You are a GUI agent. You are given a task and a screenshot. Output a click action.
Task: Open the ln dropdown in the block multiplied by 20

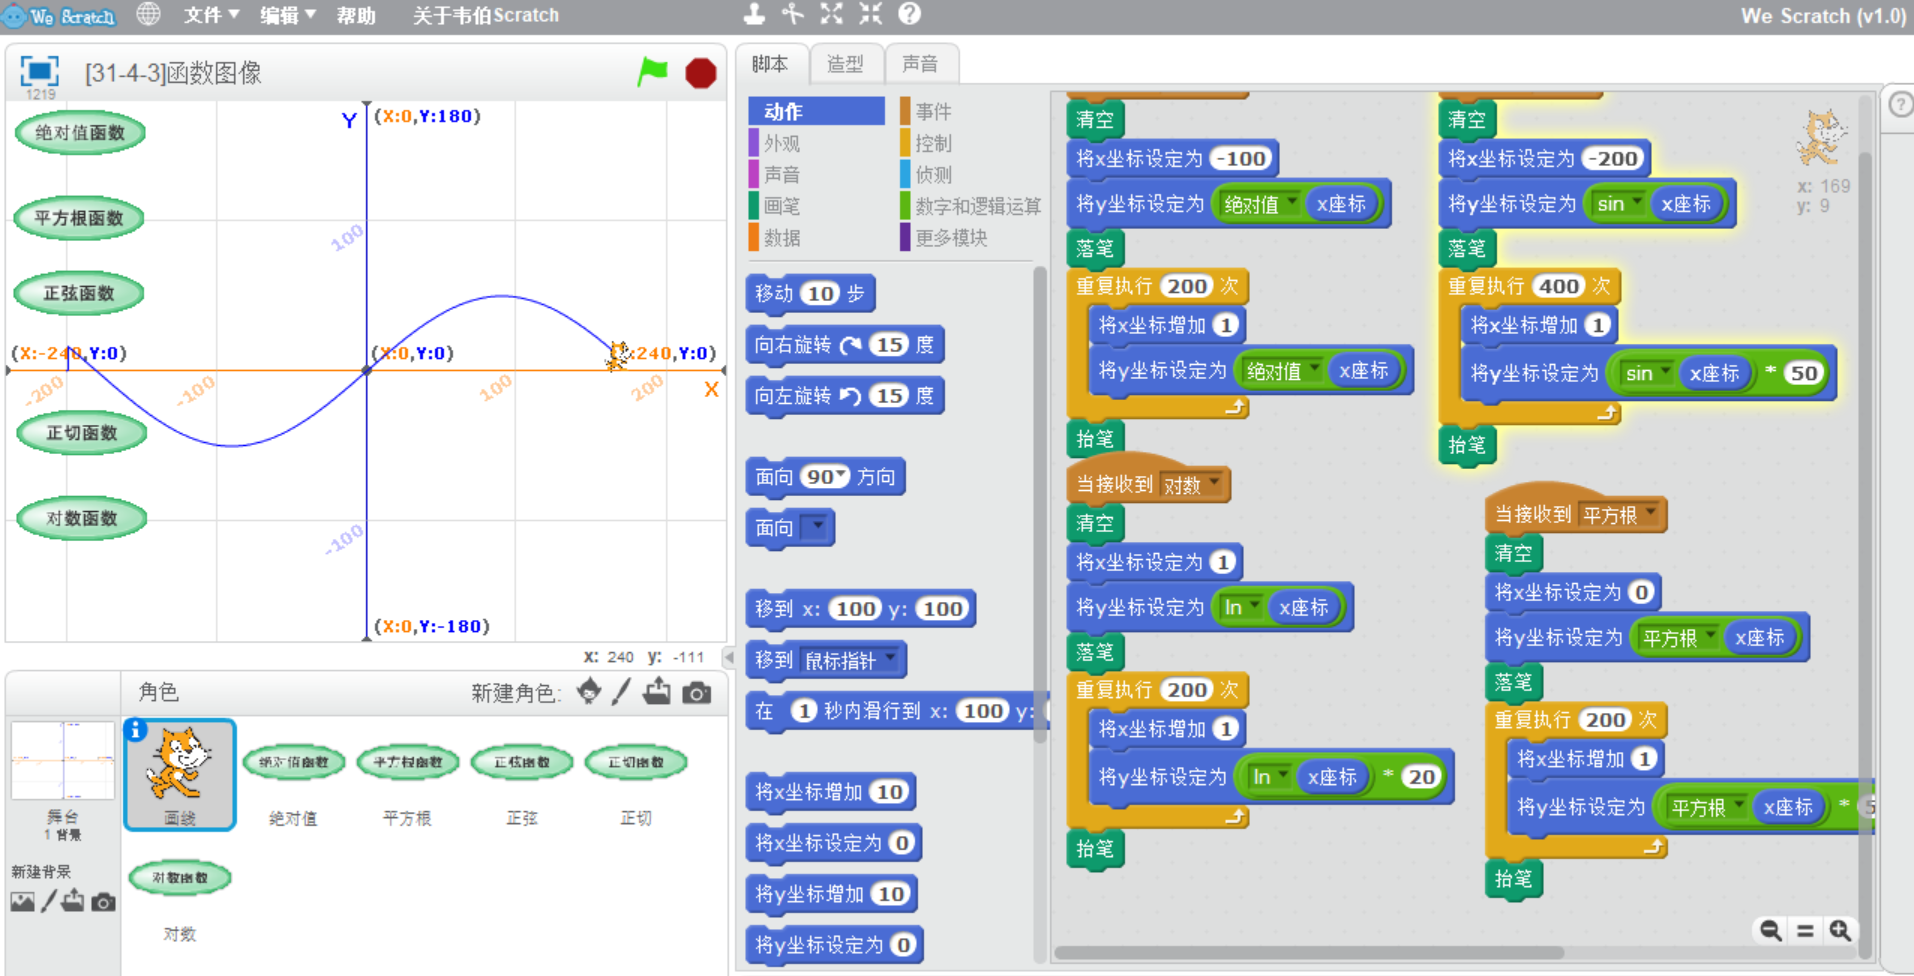(1282, 776)
